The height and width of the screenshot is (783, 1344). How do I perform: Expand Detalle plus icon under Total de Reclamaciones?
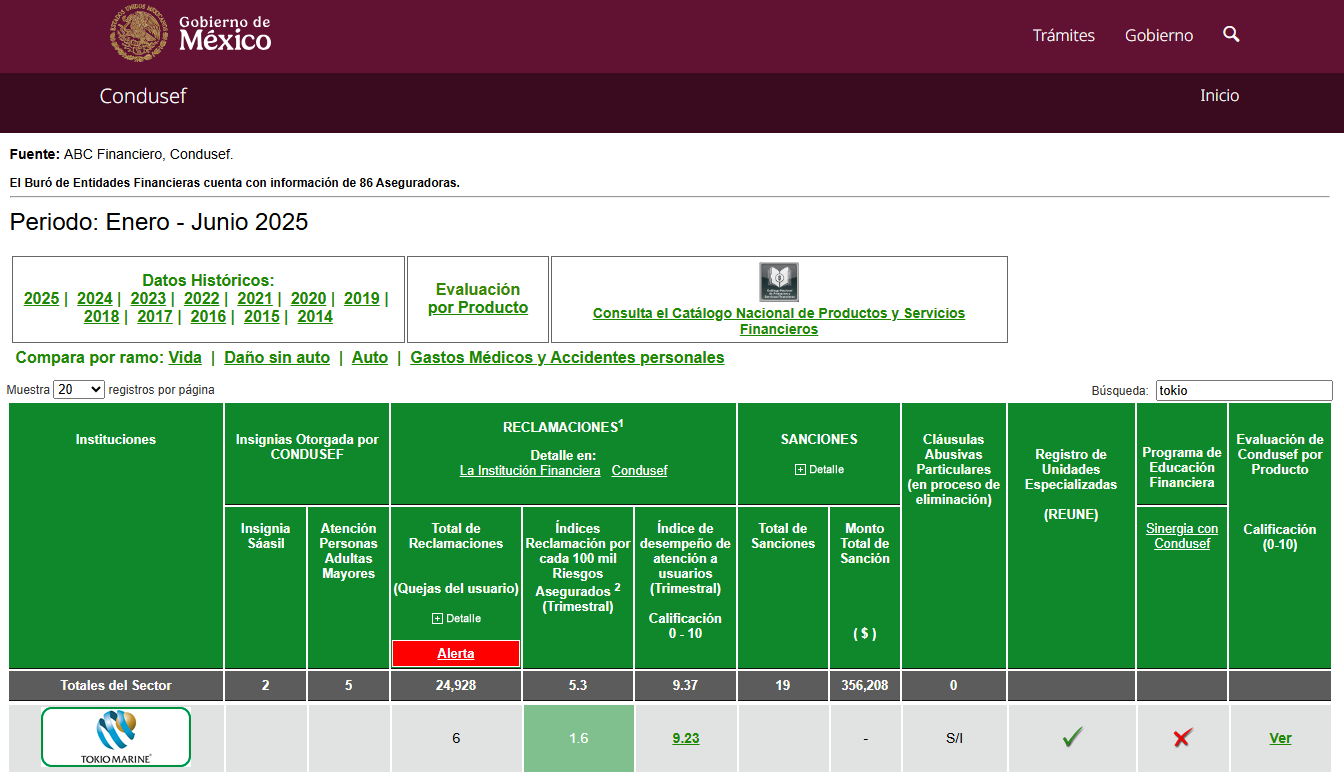437,619
